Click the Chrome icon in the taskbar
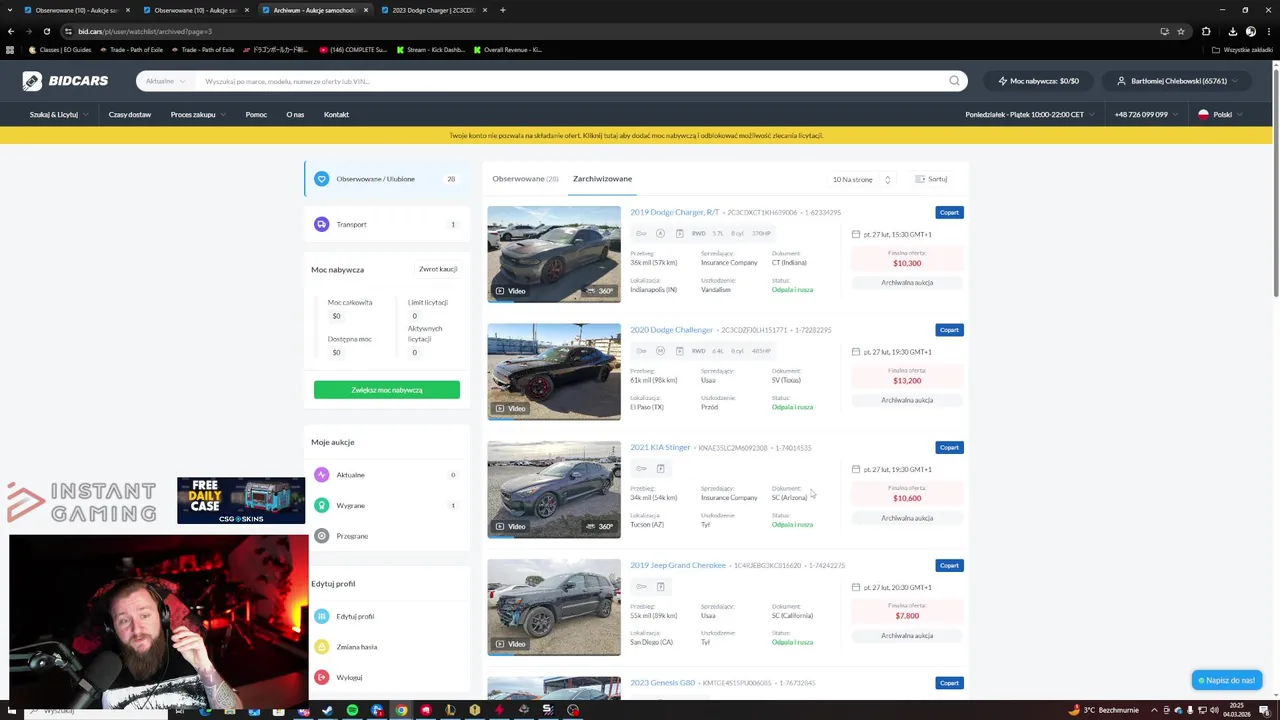Image resolution: width=1280 pixels, height=720 pixels. pyautogui.click(x=401, y=710)
